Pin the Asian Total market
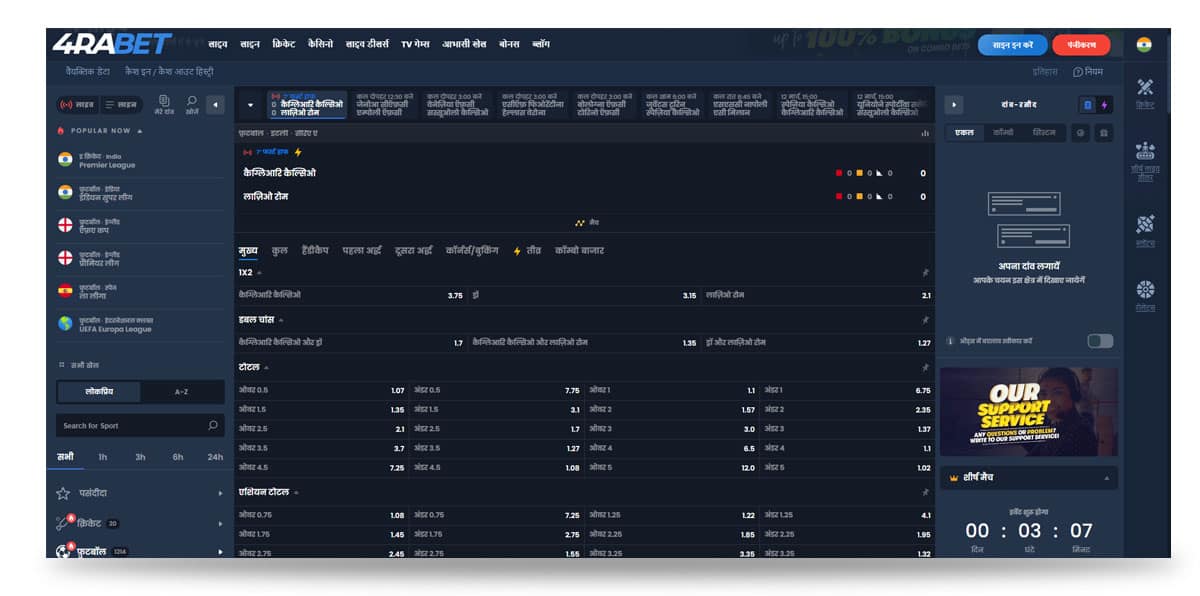This screenshot has width=1200, height=596. pos(924,492)
